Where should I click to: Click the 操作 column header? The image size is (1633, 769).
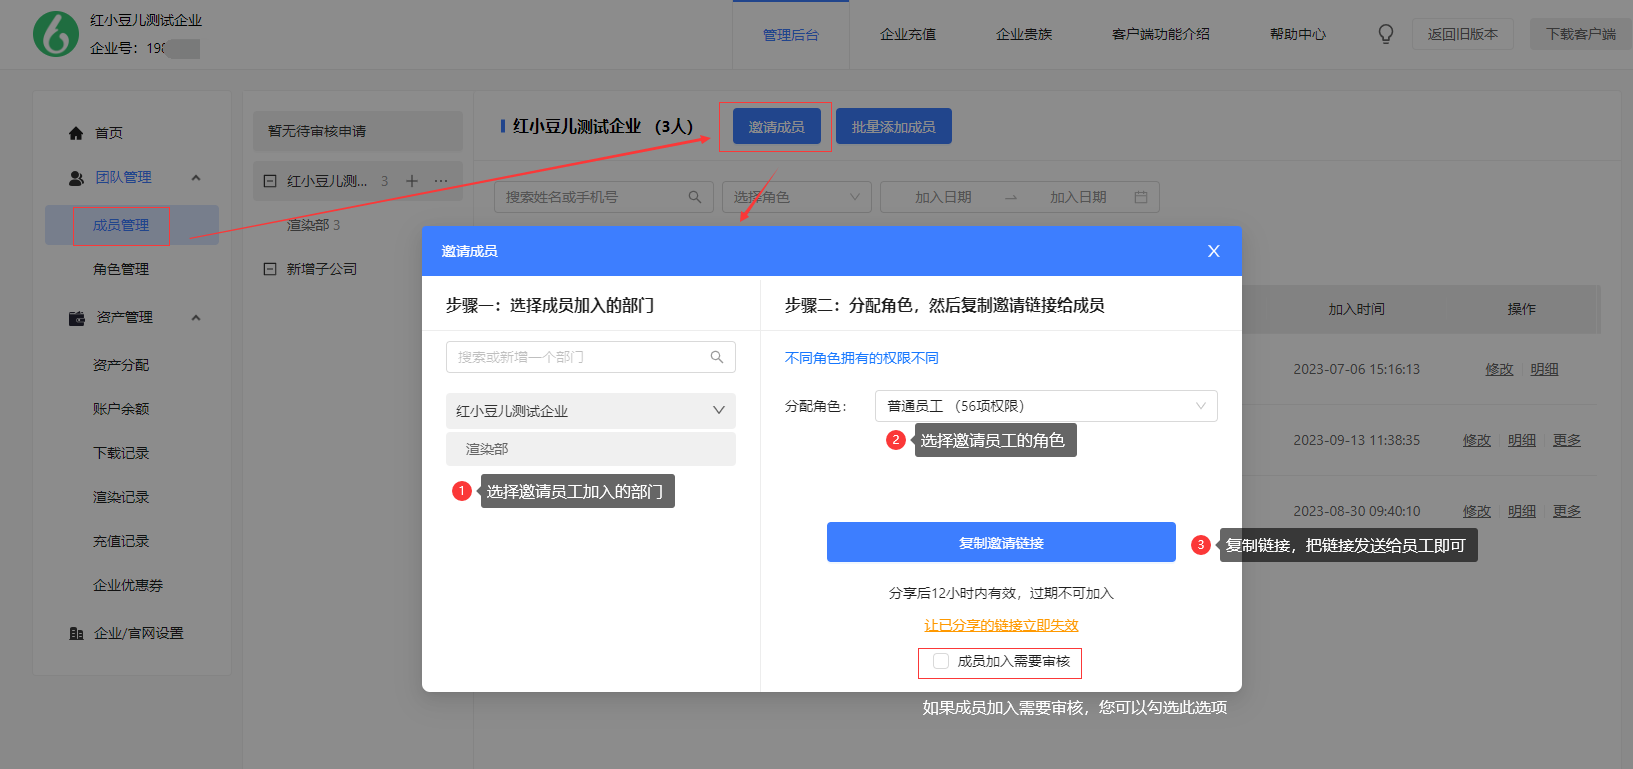[1522, 309]
